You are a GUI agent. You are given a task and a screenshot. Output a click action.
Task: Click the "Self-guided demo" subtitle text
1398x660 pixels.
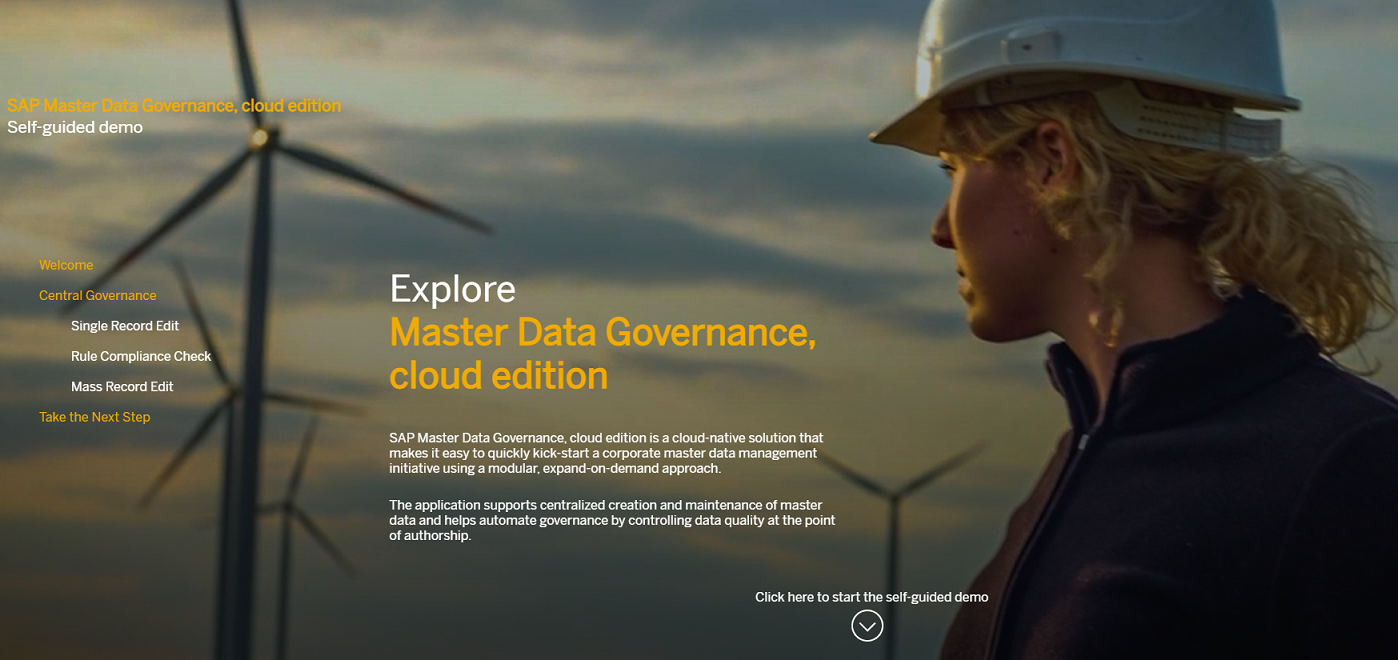pos(75,127)
